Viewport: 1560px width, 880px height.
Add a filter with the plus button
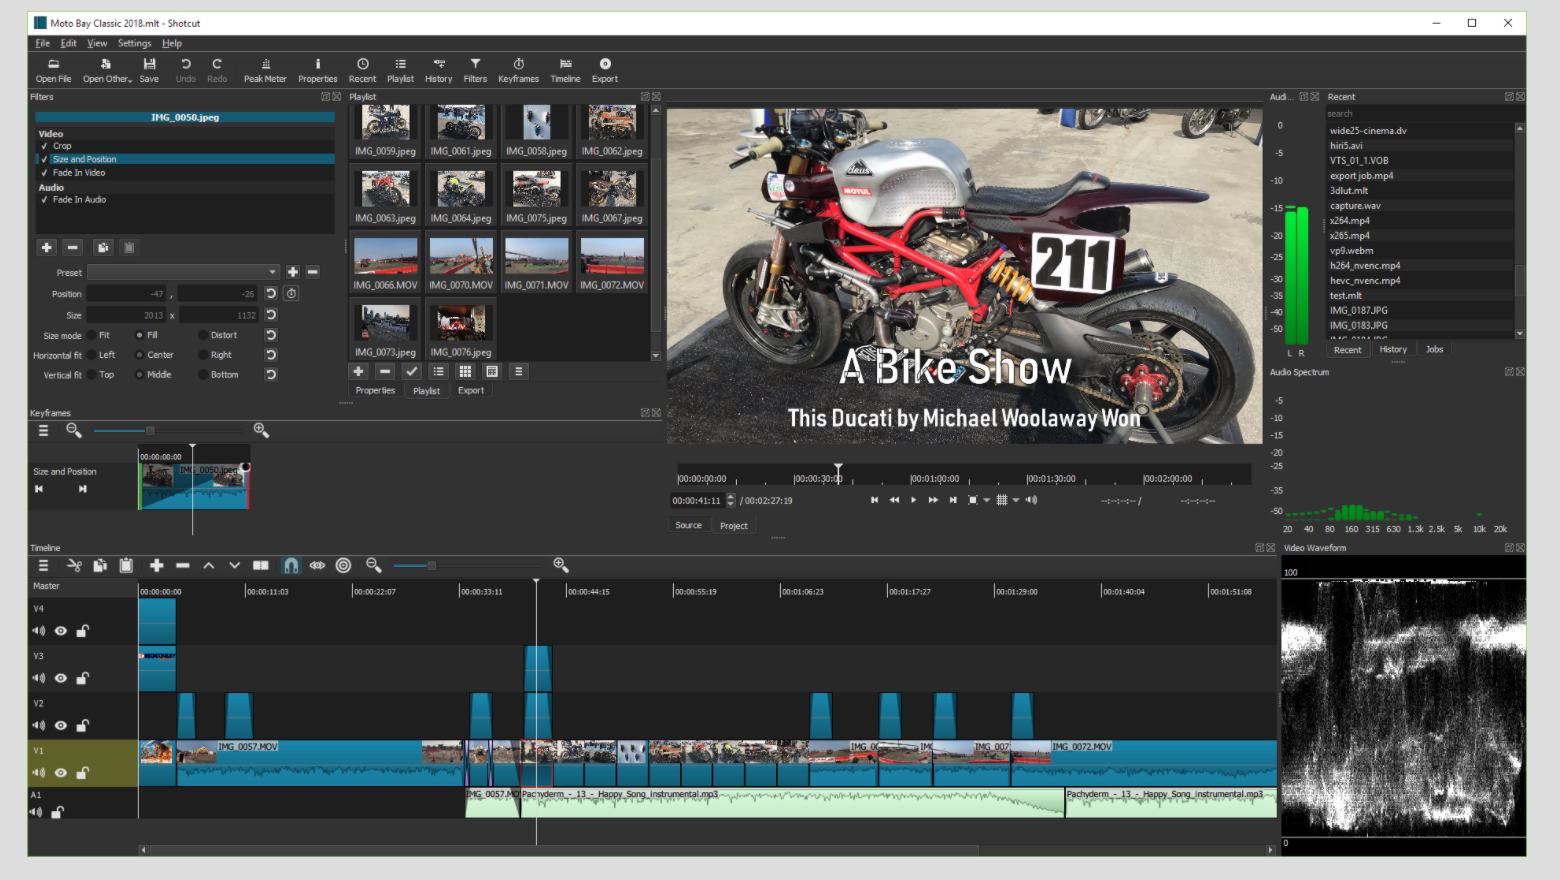(46, 247)
